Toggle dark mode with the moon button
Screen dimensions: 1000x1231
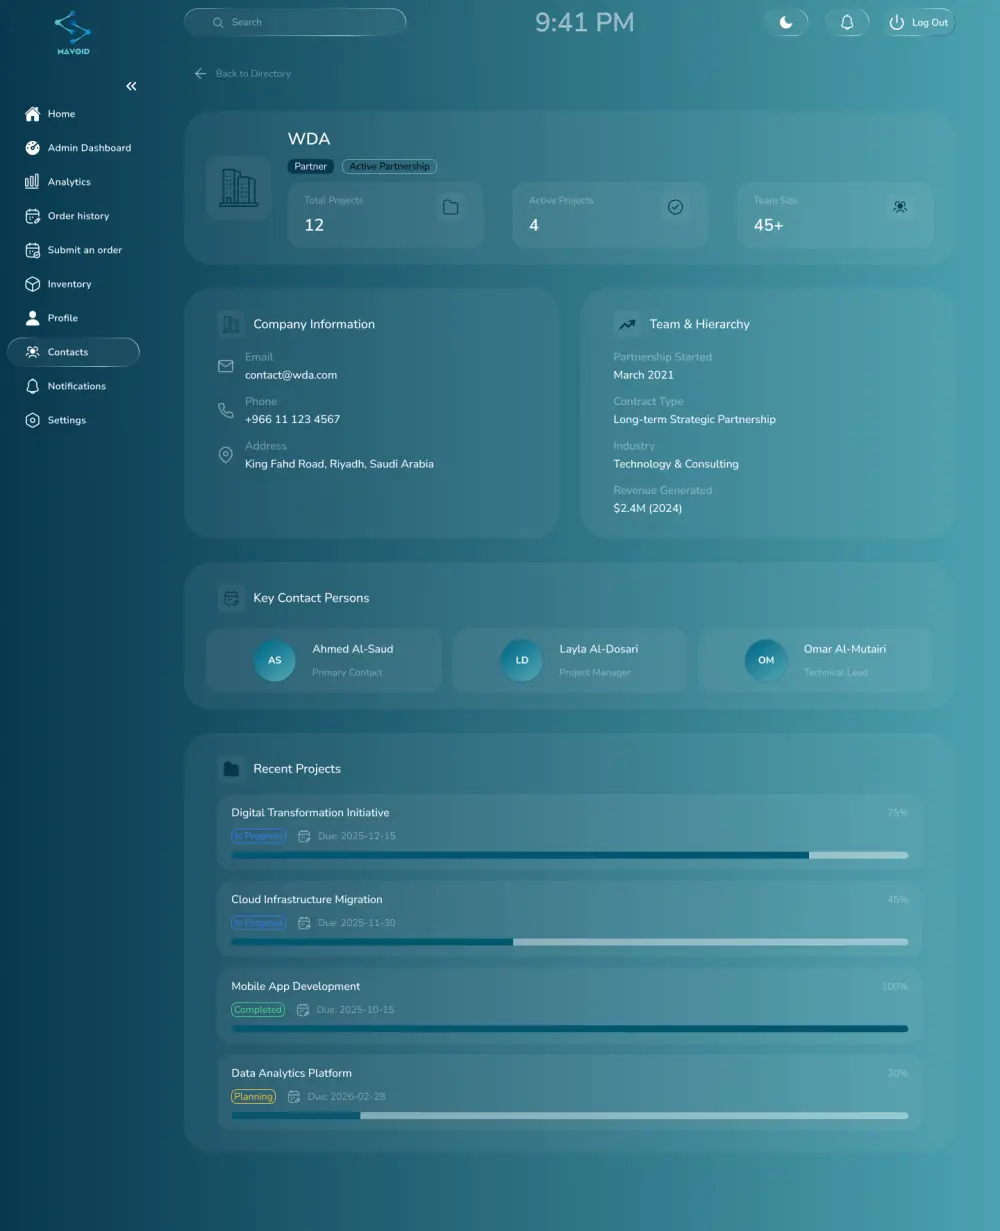[787, 21]
